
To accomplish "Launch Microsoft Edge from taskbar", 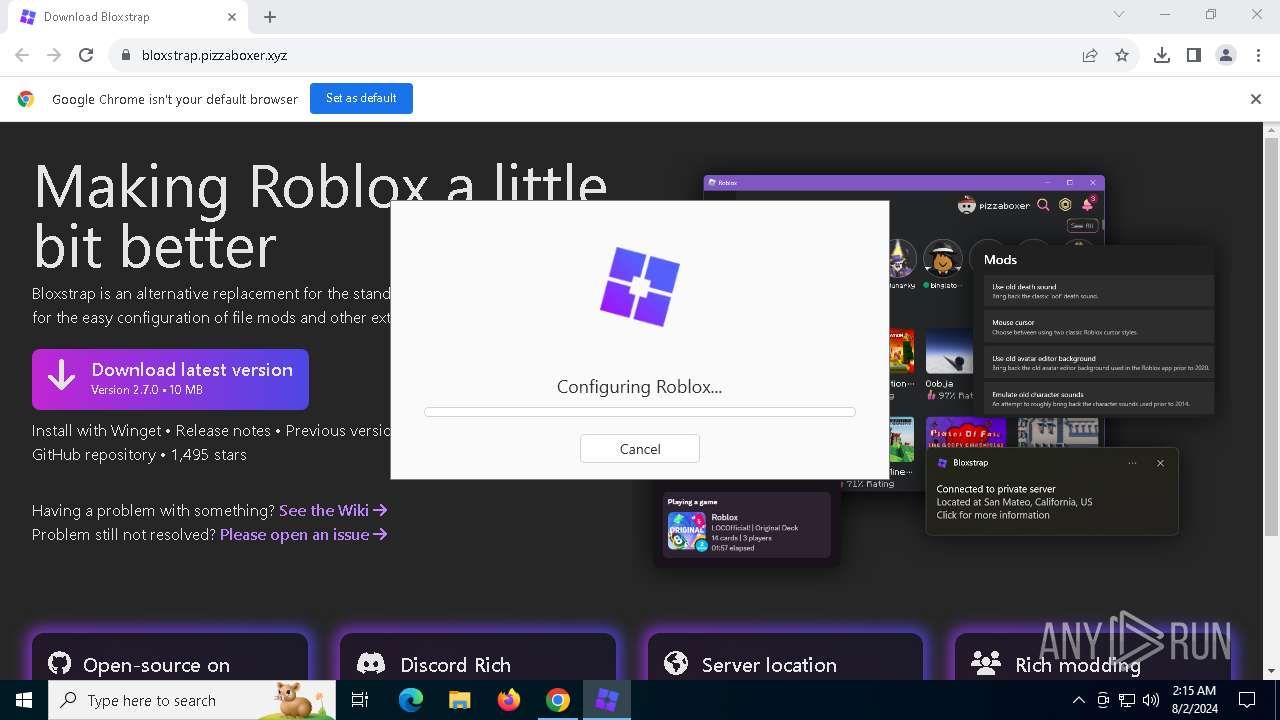I will [411, 700].
